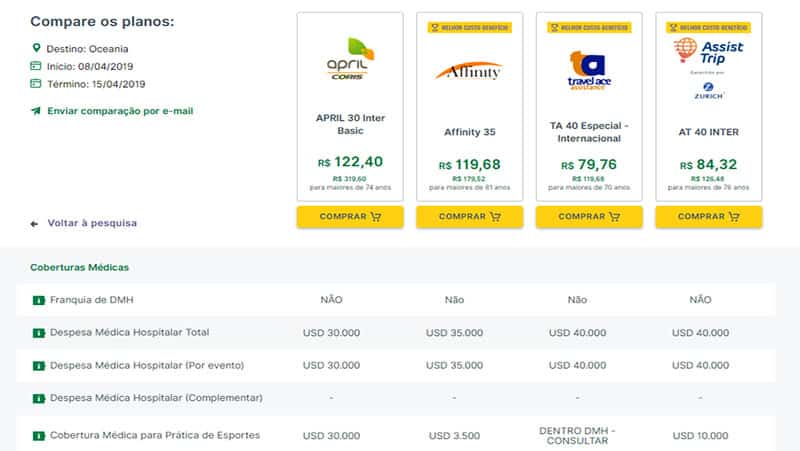The image size is (800, 451).
Task: Buy the APRIL 30 Inter Basic plan
Action: [350, 217]
